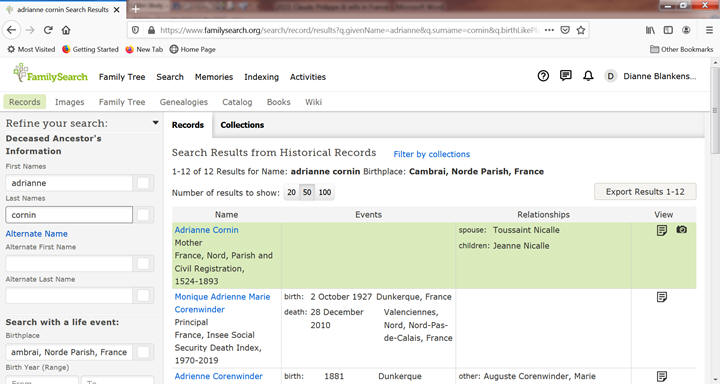
Task: Click the Last Names input field
Action: [69, 215]
